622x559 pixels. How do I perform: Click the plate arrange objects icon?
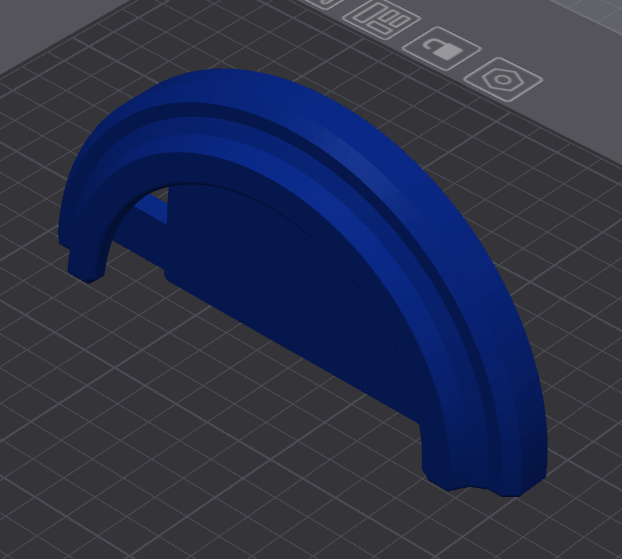382,19
